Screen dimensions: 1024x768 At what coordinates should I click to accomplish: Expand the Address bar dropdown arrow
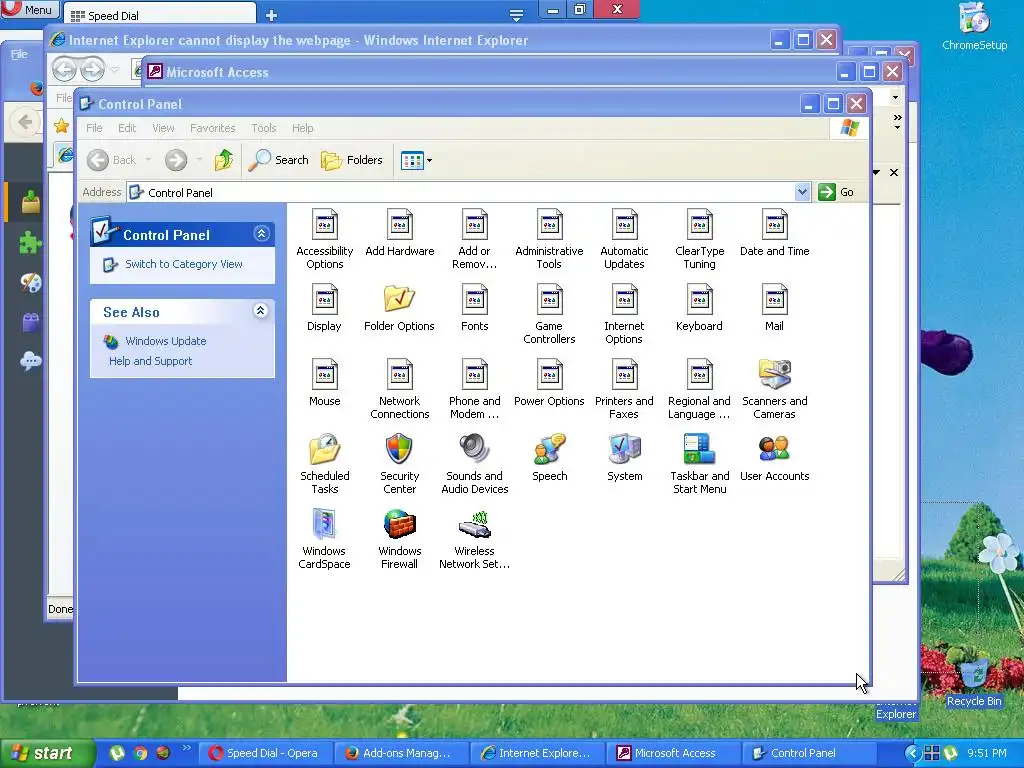pos(802,192)
